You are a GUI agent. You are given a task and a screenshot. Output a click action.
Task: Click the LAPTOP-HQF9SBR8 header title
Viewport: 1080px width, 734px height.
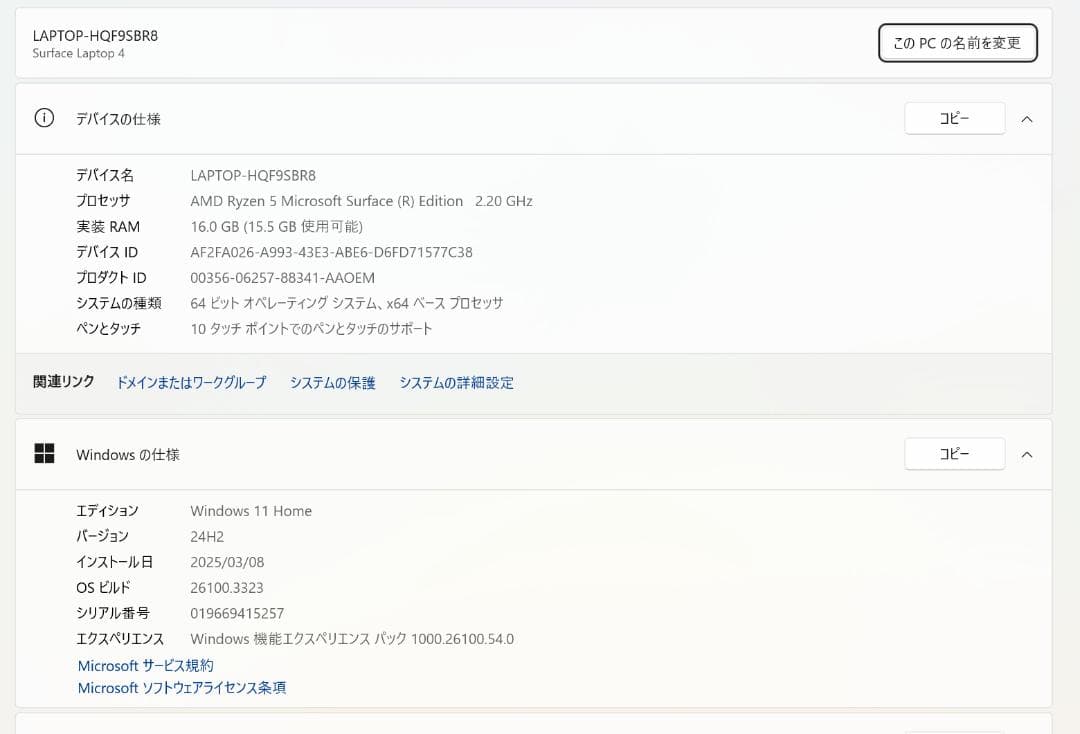(95, 36)
